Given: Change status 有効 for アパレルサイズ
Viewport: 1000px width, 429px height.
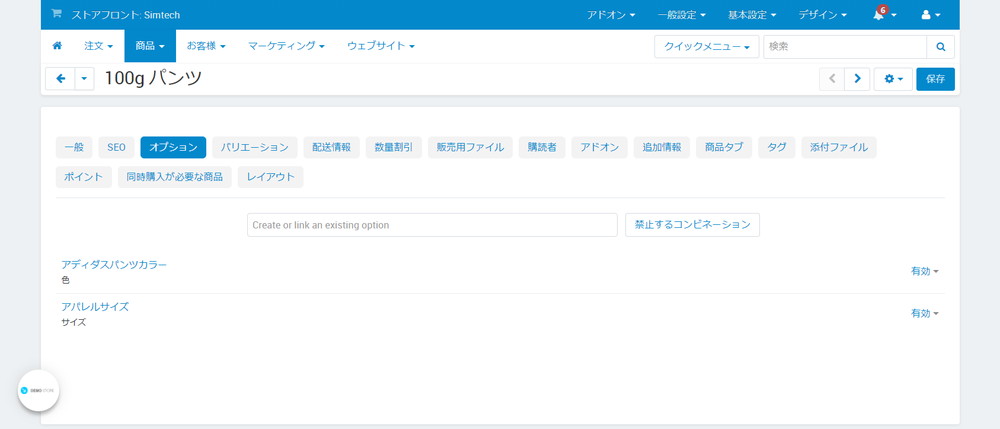Looking at the screenshot, I should click(x=925, y=314).
